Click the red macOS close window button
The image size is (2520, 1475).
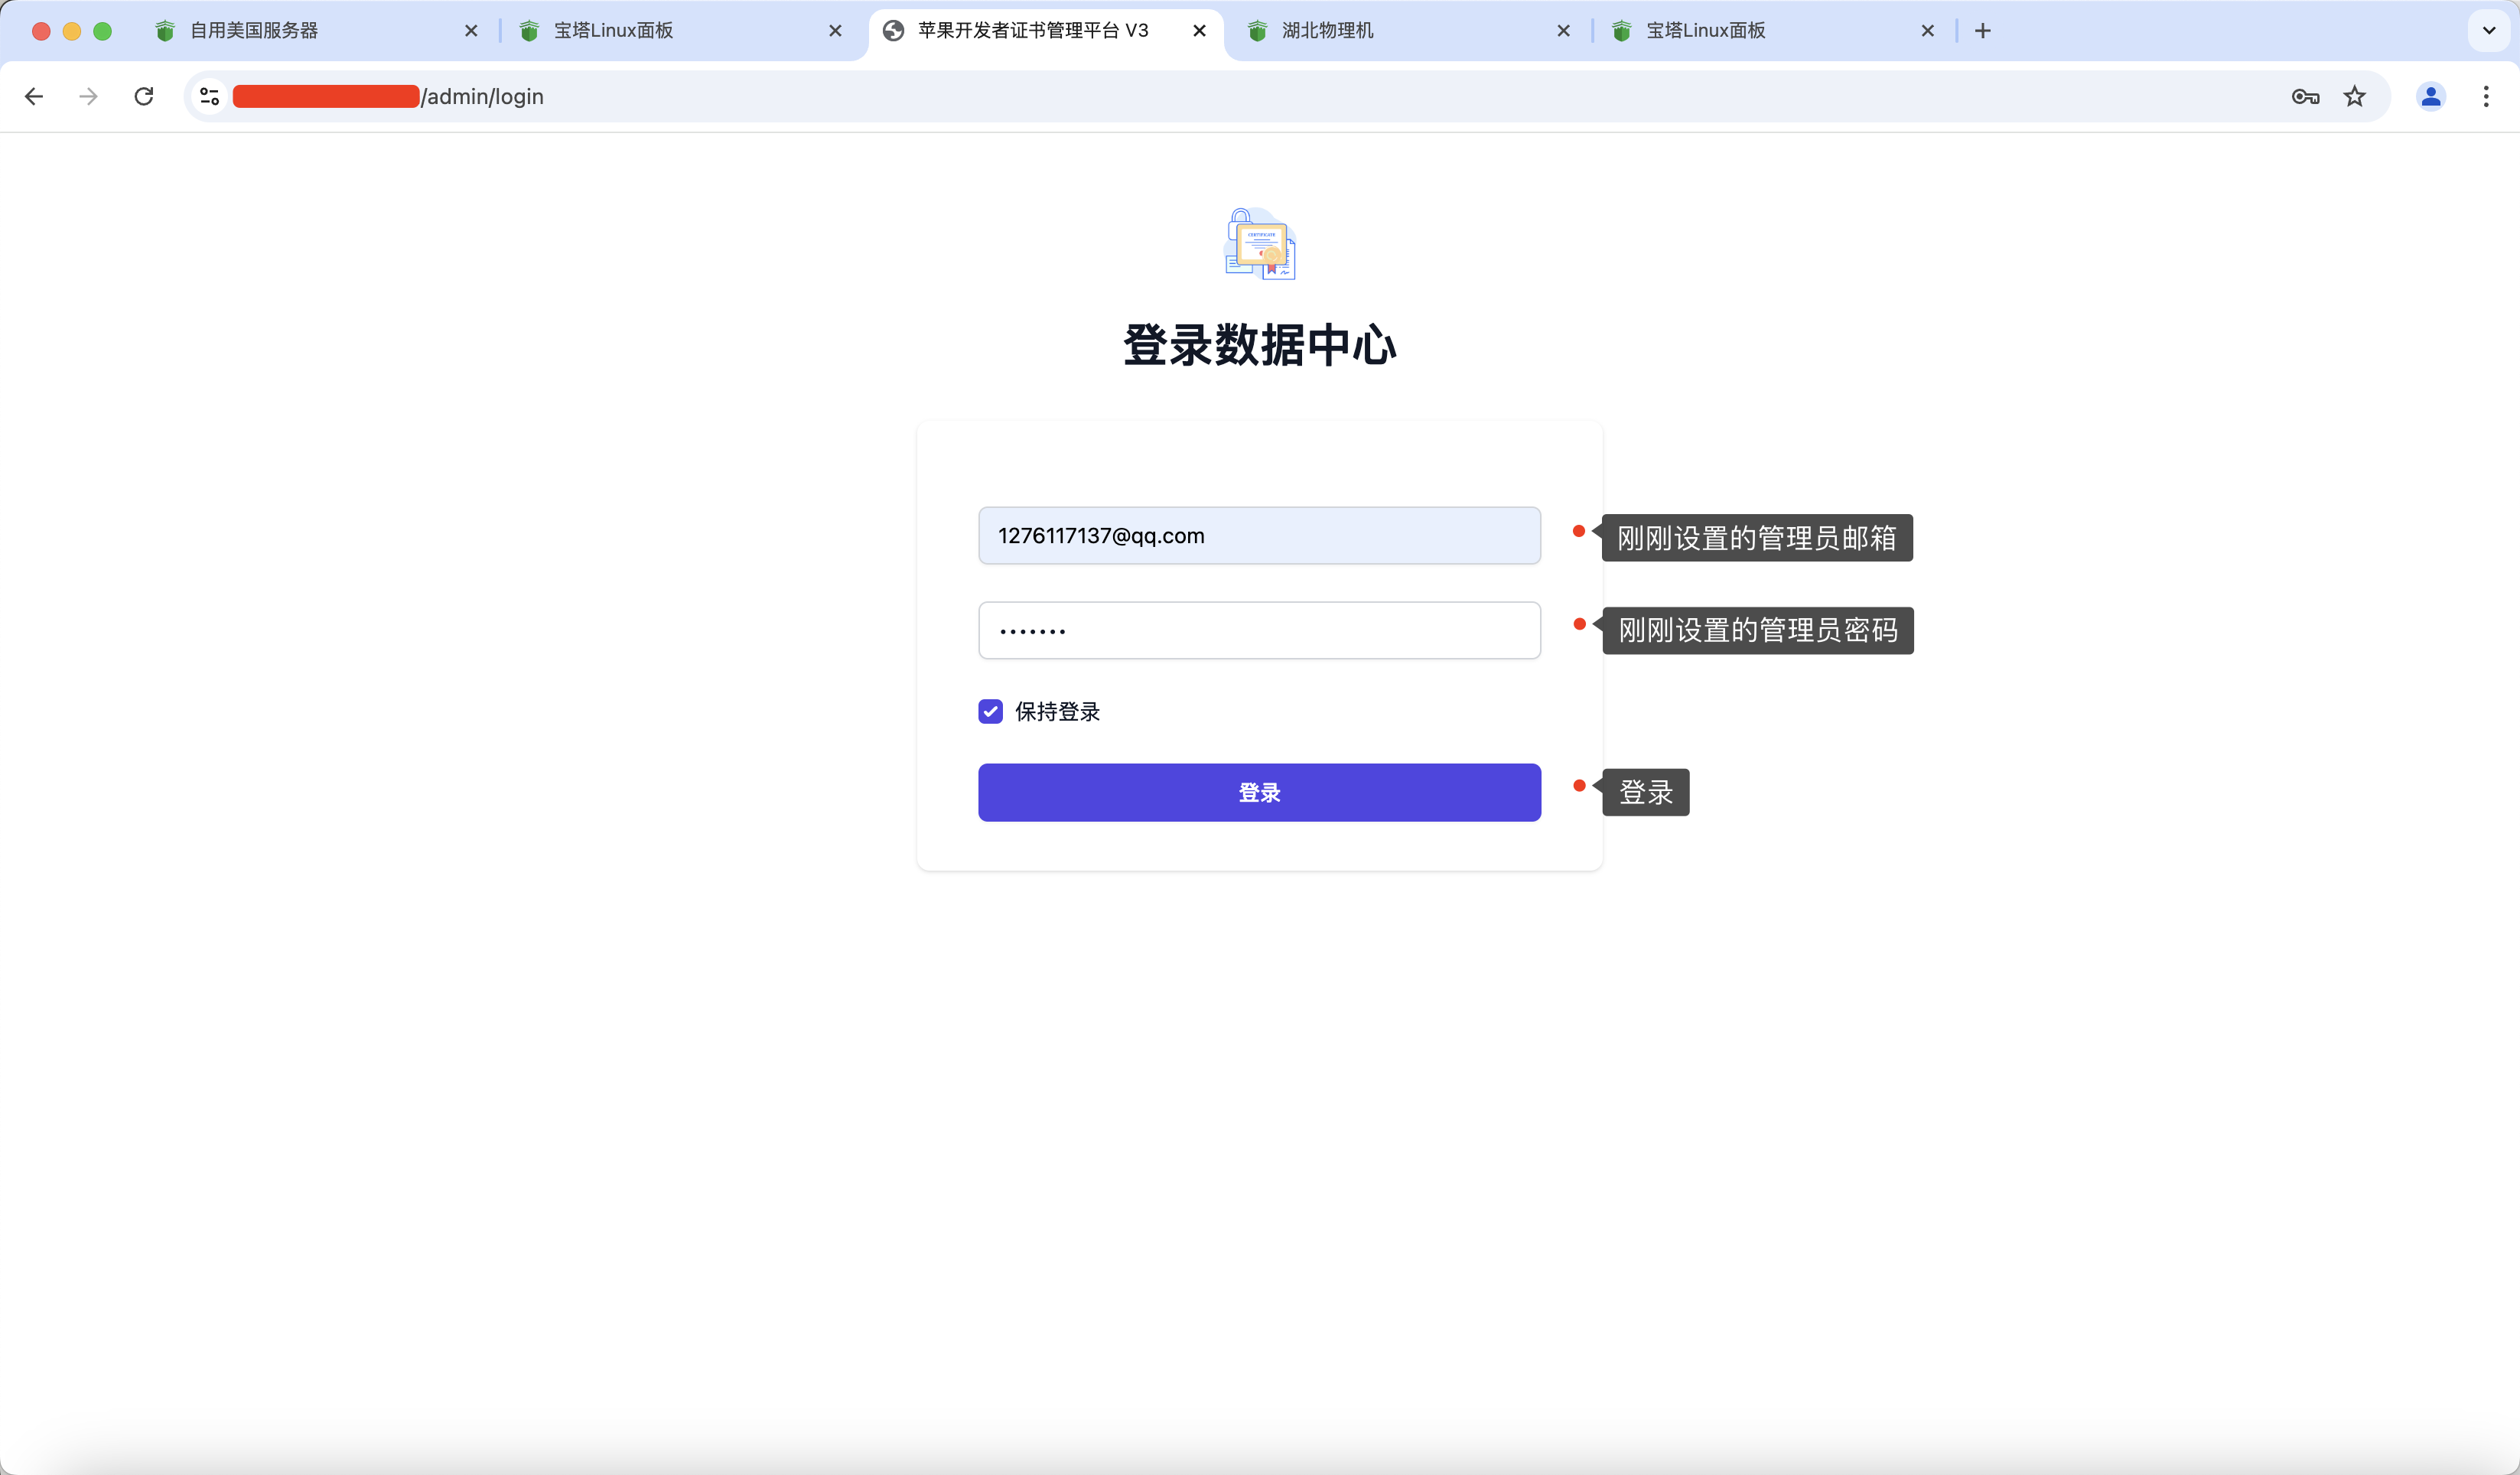pyautogui.click(x=41, y=31)
